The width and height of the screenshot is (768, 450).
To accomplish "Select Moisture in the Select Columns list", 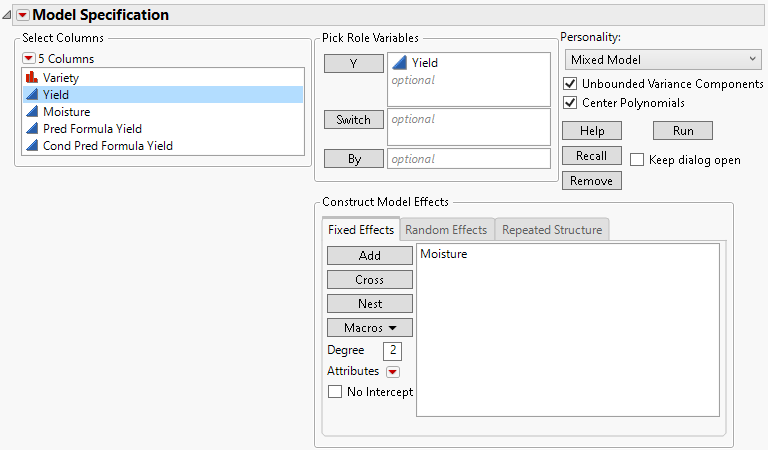I will click(163, 112).
